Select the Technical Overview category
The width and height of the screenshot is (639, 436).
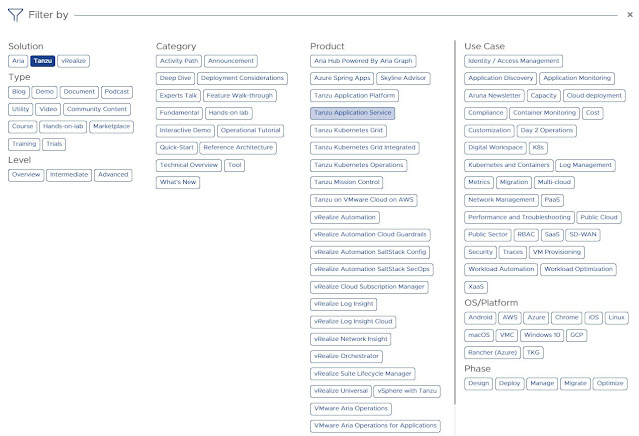coord(189,165)
